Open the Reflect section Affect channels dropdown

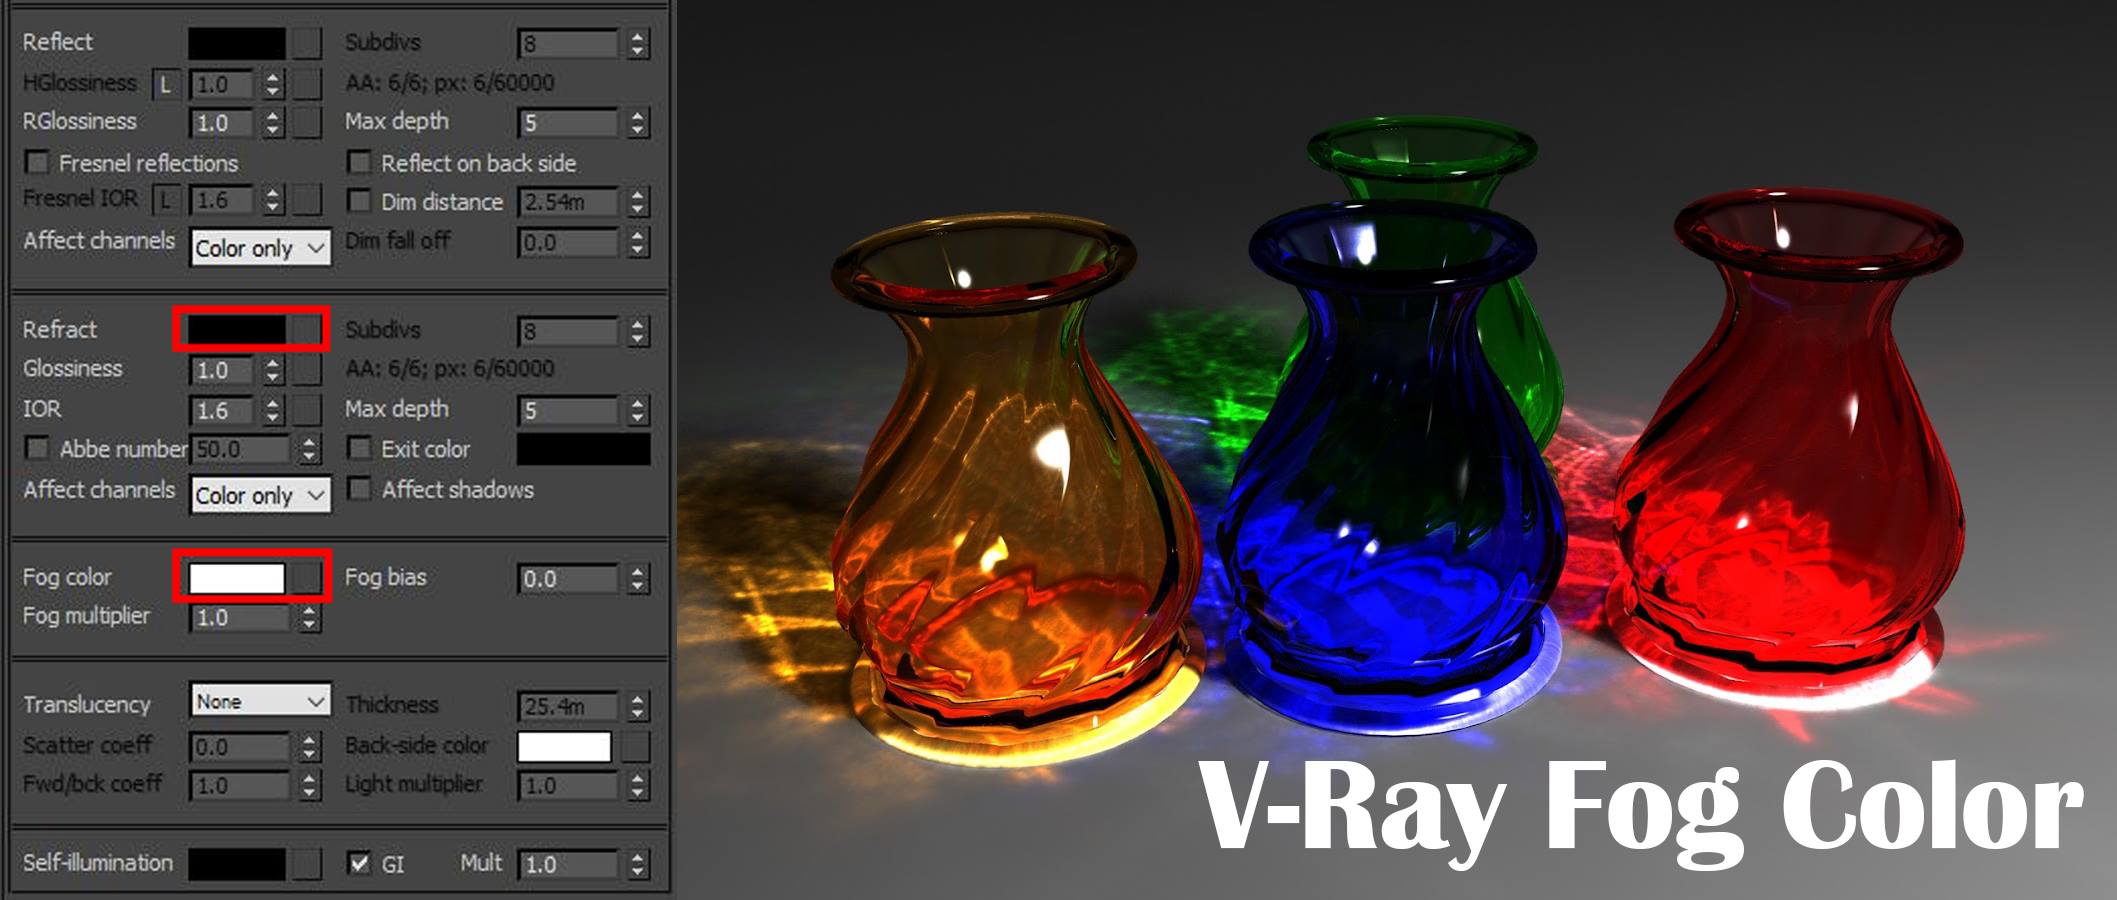tap(260, 248)
